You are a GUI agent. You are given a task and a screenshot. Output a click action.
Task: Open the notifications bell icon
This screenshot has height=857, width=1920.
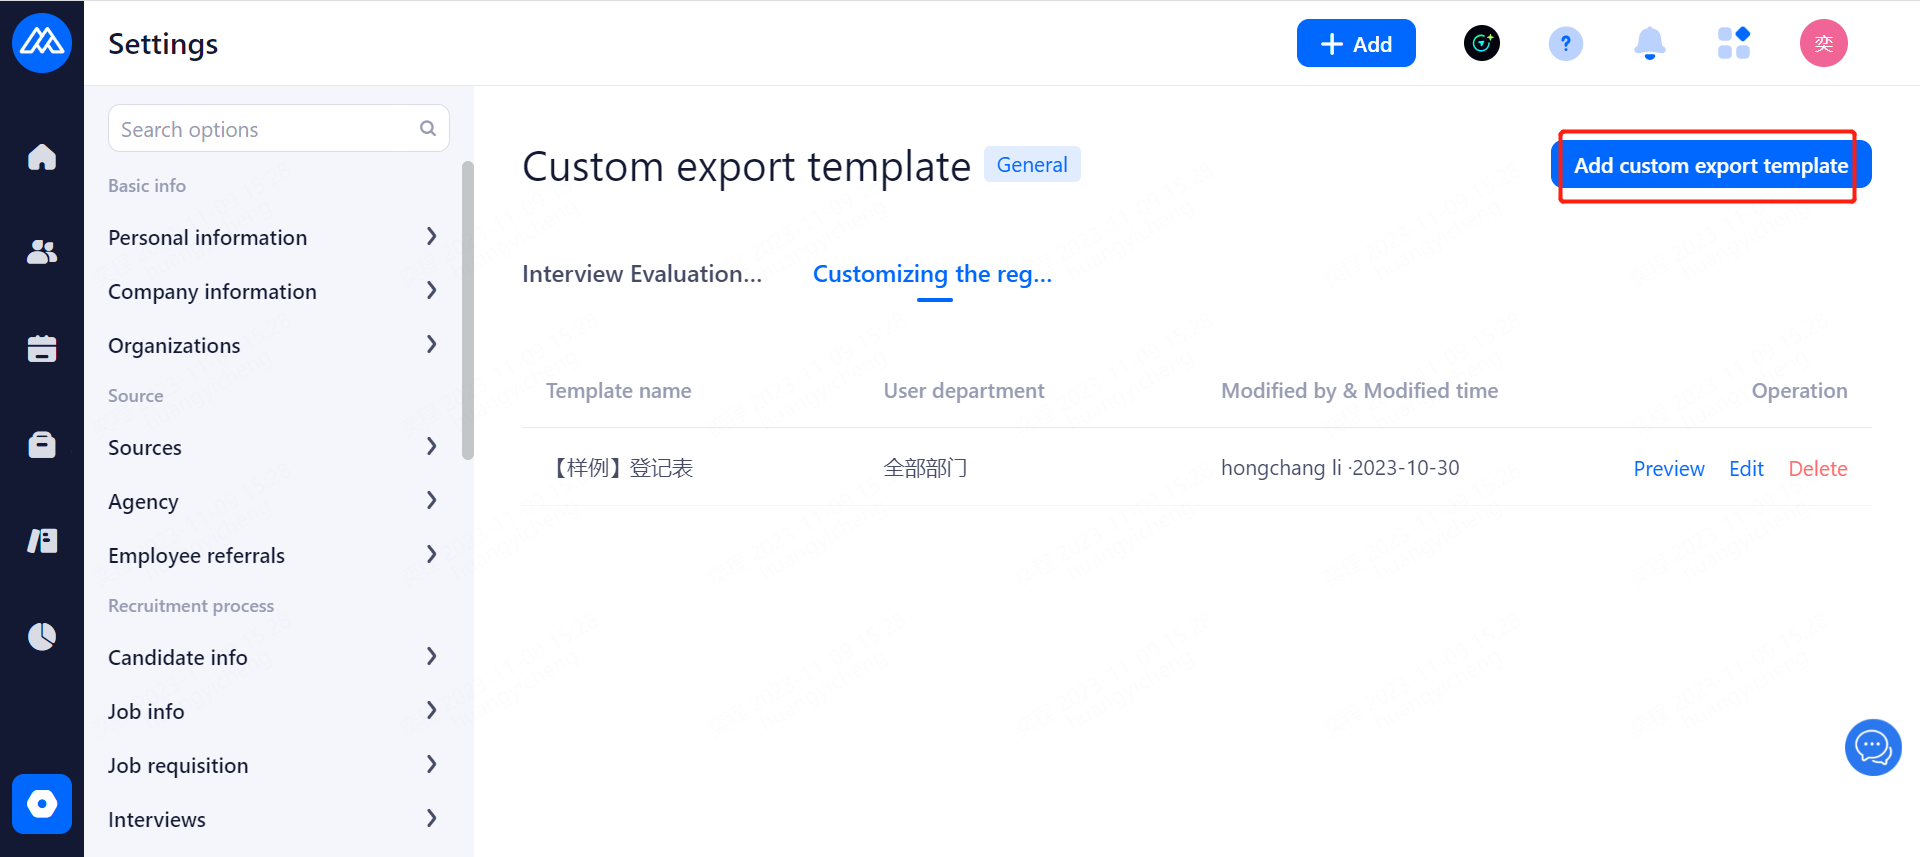point(1649,44)
